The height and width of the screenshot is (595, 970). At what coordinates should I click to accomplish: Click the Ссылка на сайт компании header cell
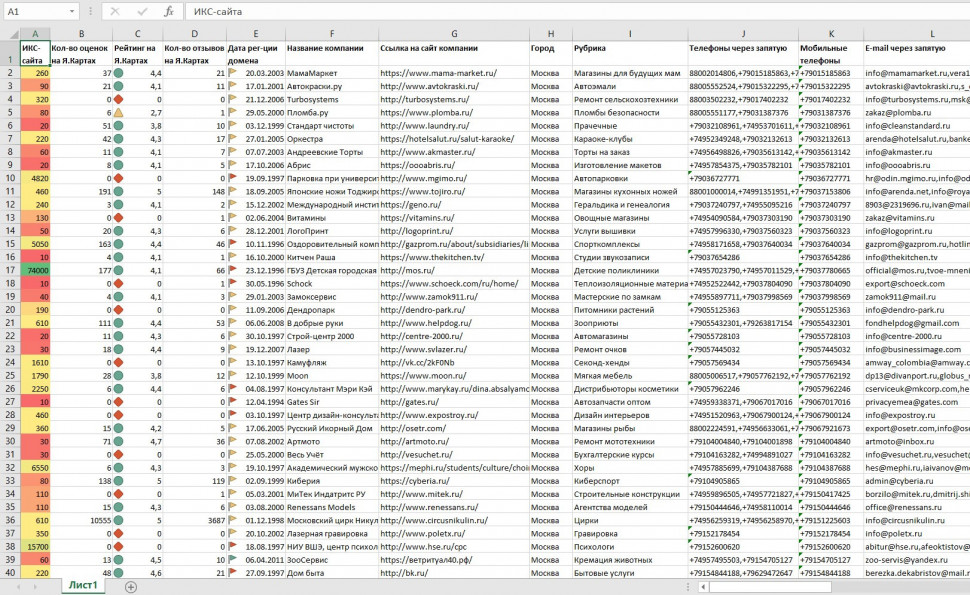point(454,54)
